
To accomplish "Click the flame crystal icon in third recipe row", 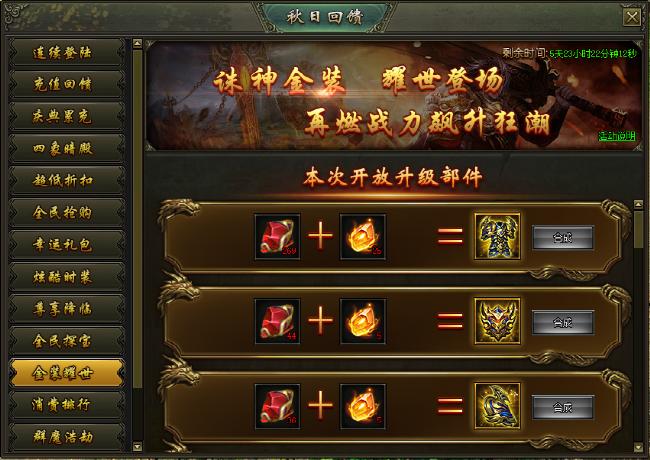I will (363, 406).
